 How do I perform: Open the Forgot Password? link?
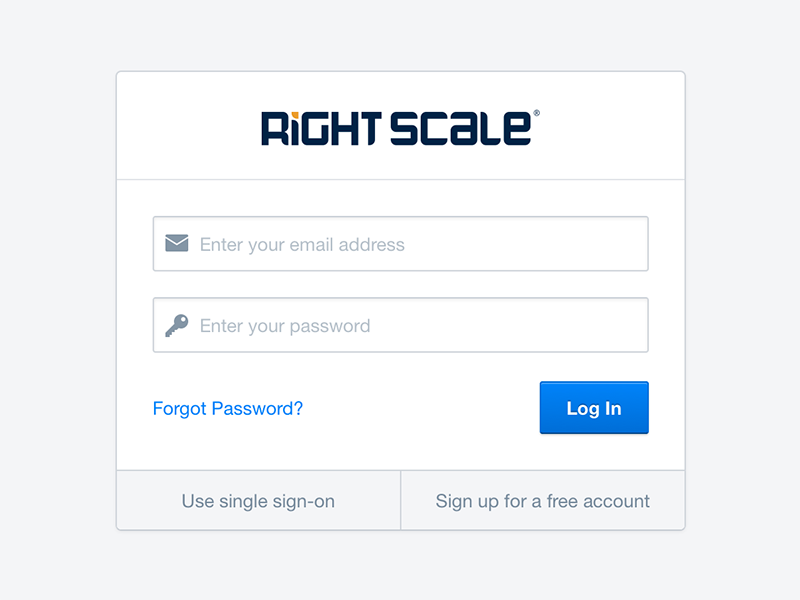[x=228, y=409]
